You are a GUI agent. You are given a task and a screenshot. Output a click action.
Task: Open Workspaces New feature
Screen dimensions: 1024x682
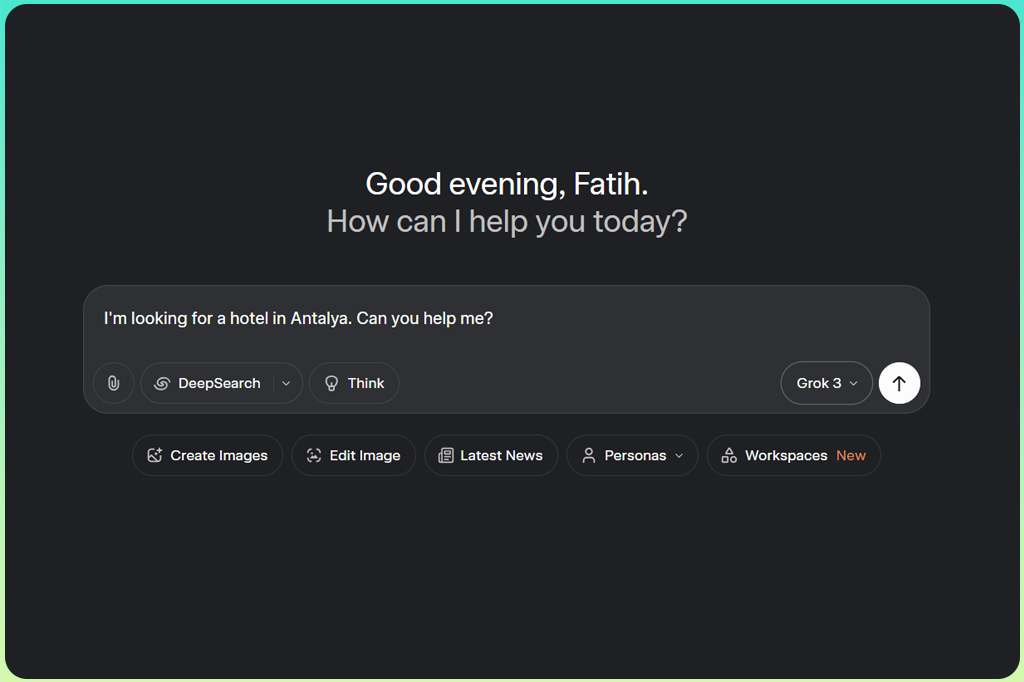[x=793, y=455]
